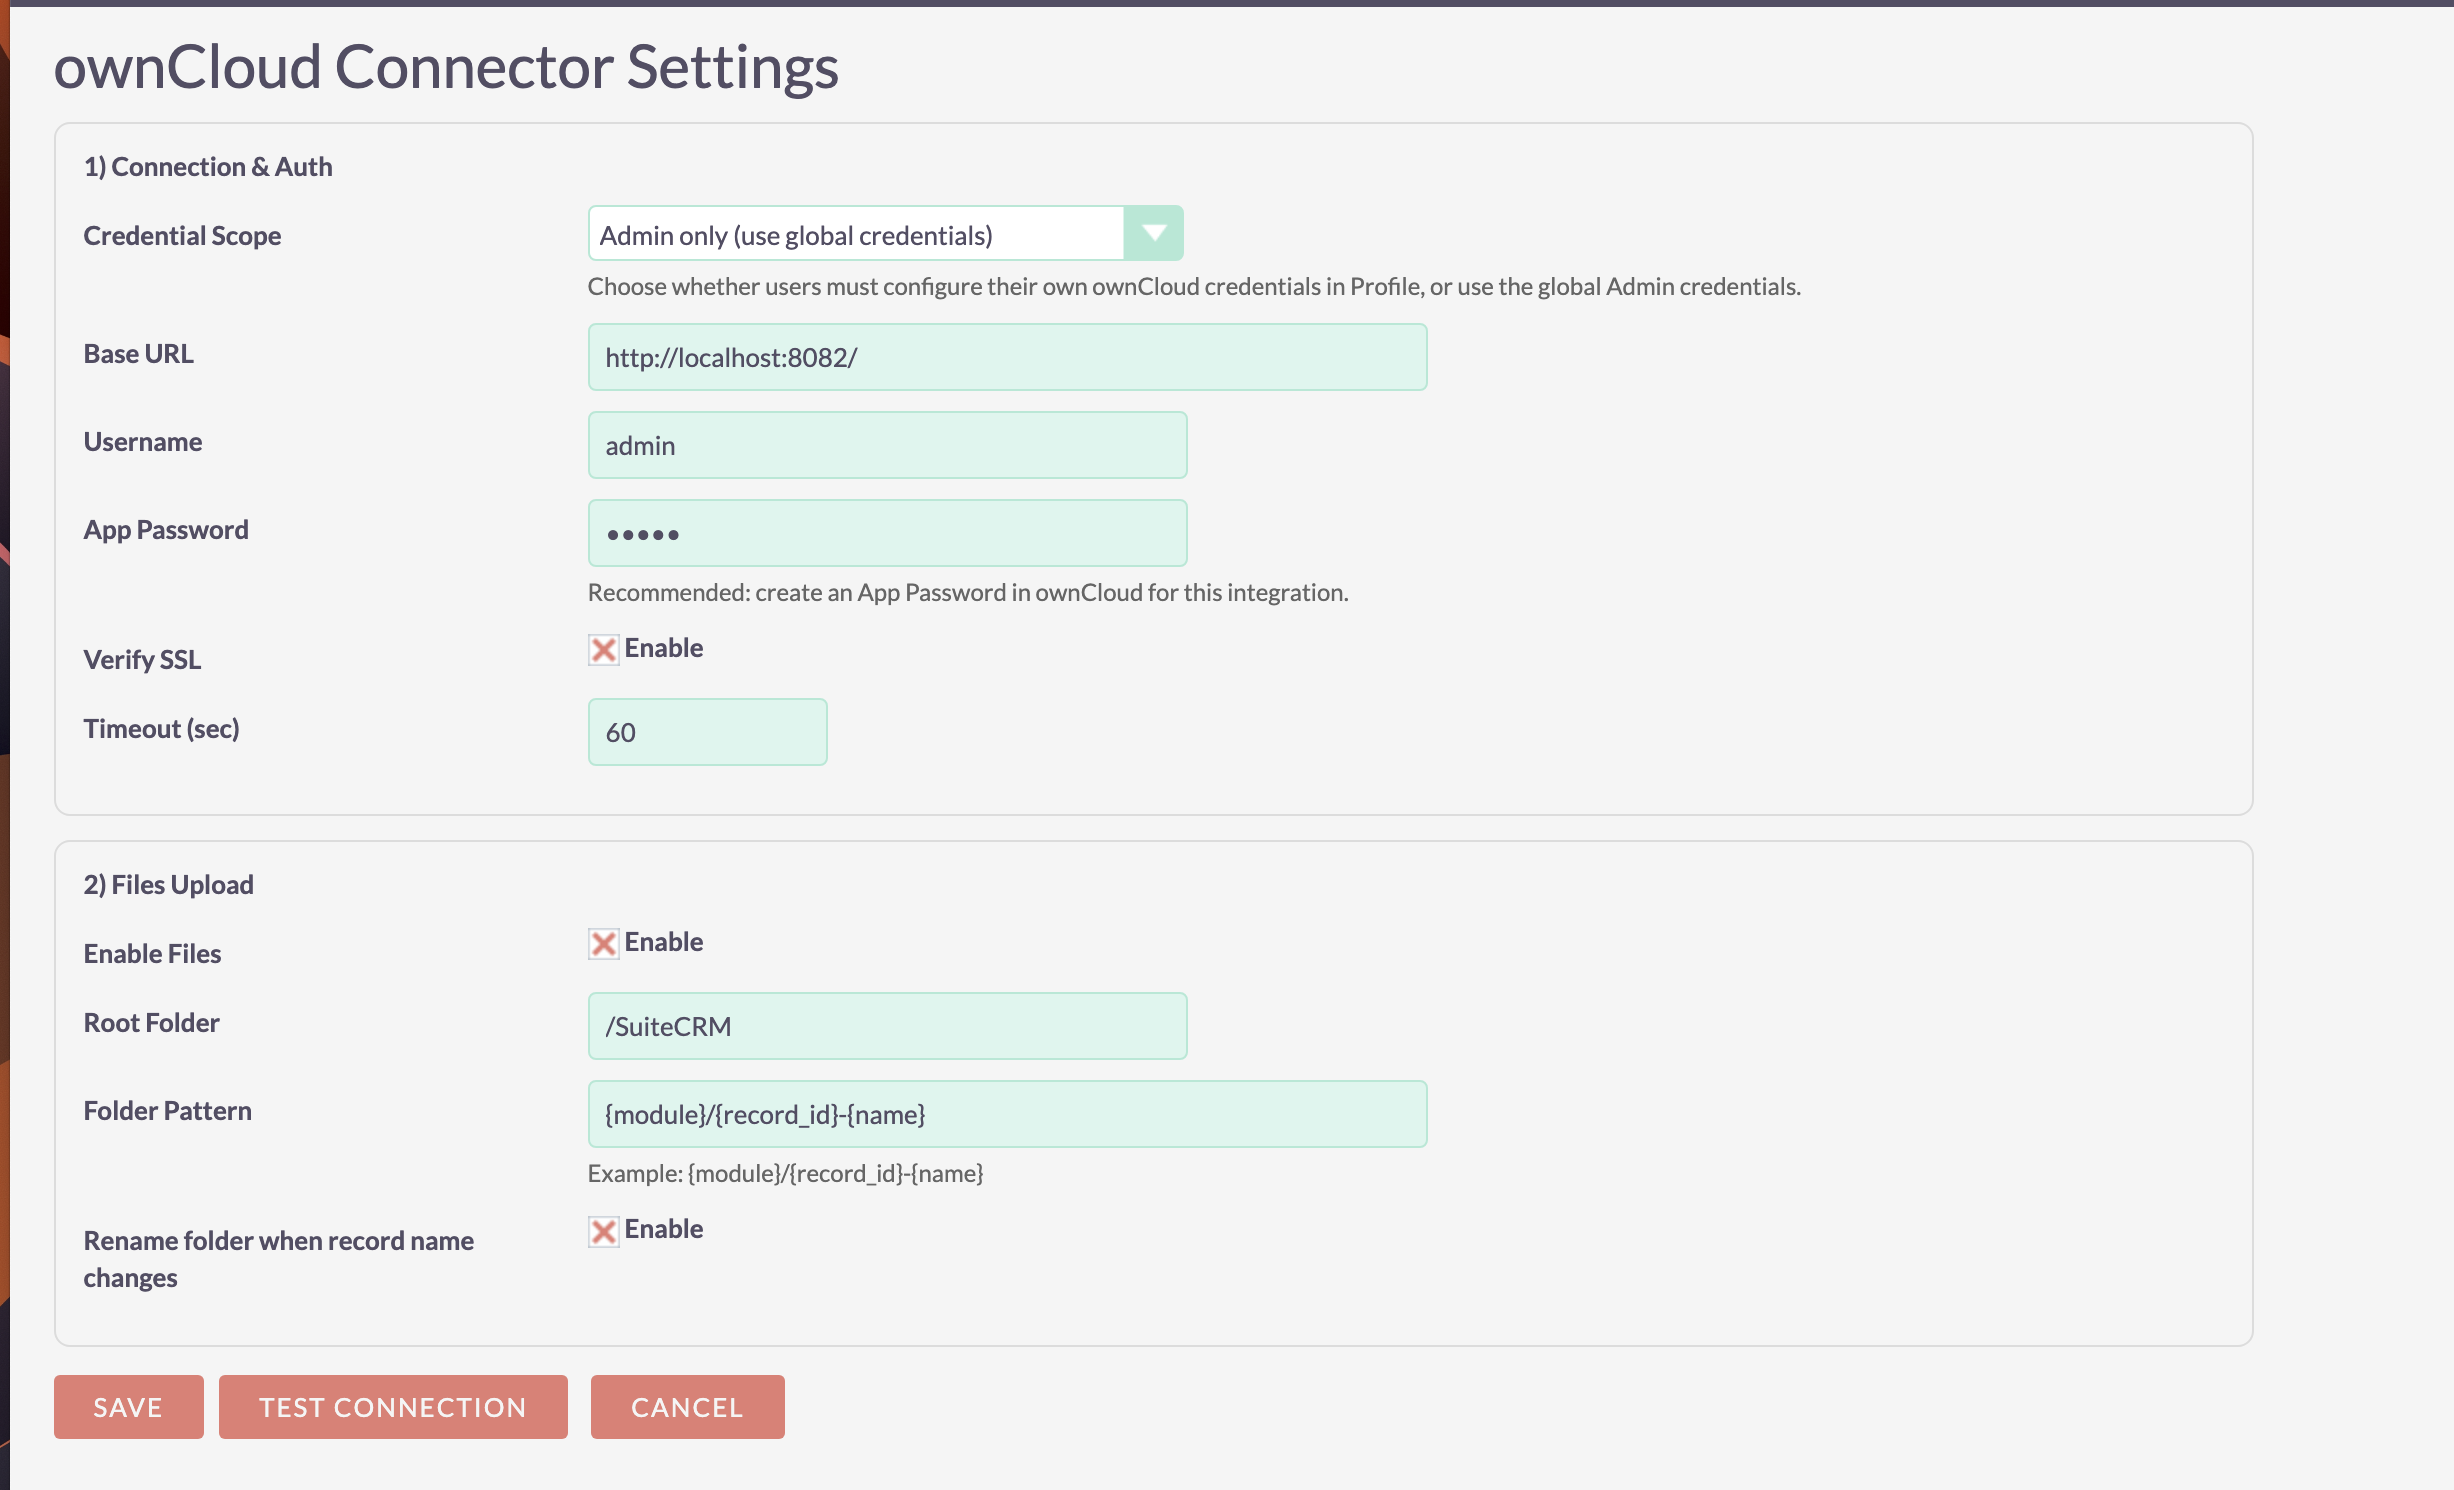
Task: Click the '1) Connection & Auth' section header
Action: coord(208,166)
